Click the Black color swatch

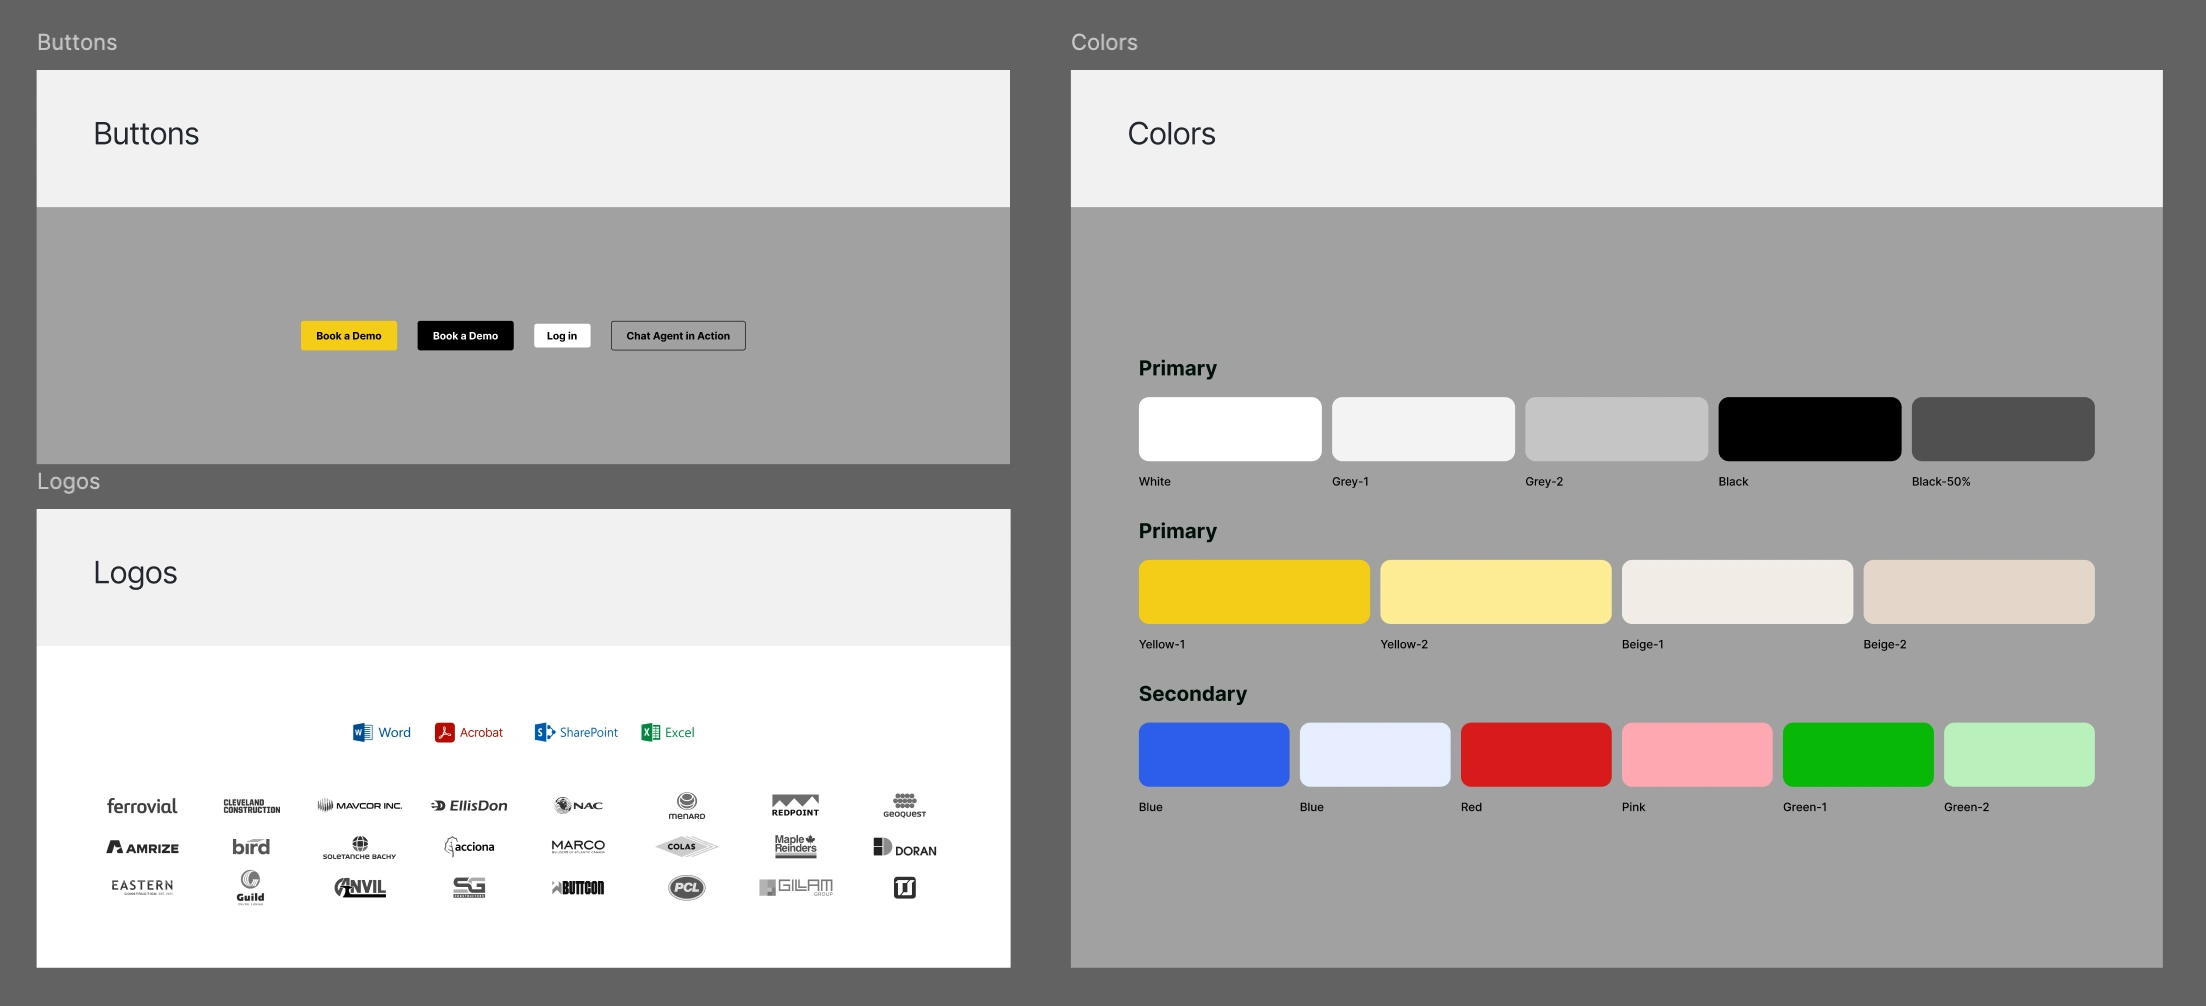point(1810,429)
